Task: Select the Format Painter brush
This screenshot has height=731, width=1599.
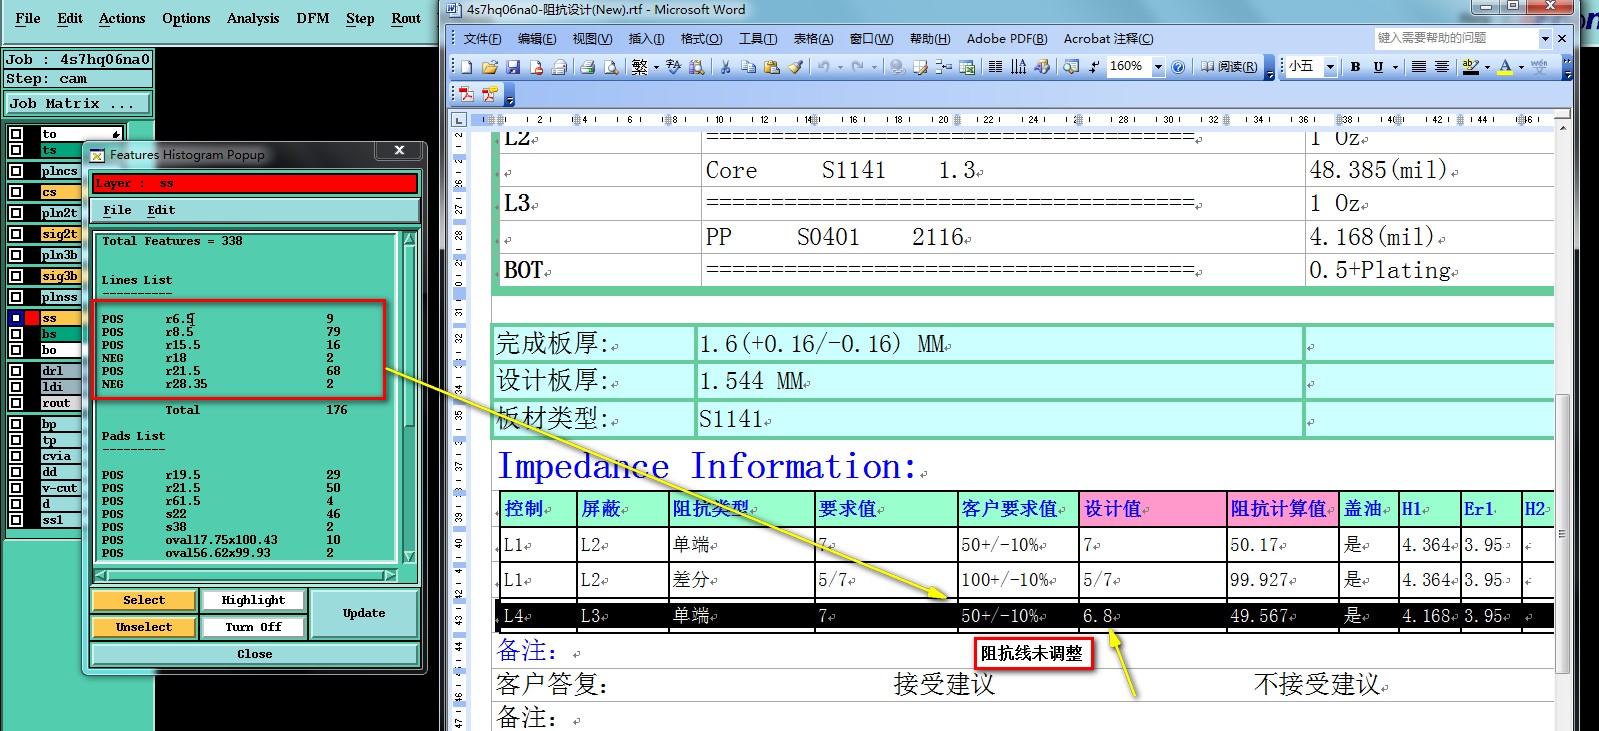Action: (x=795, y=67)
